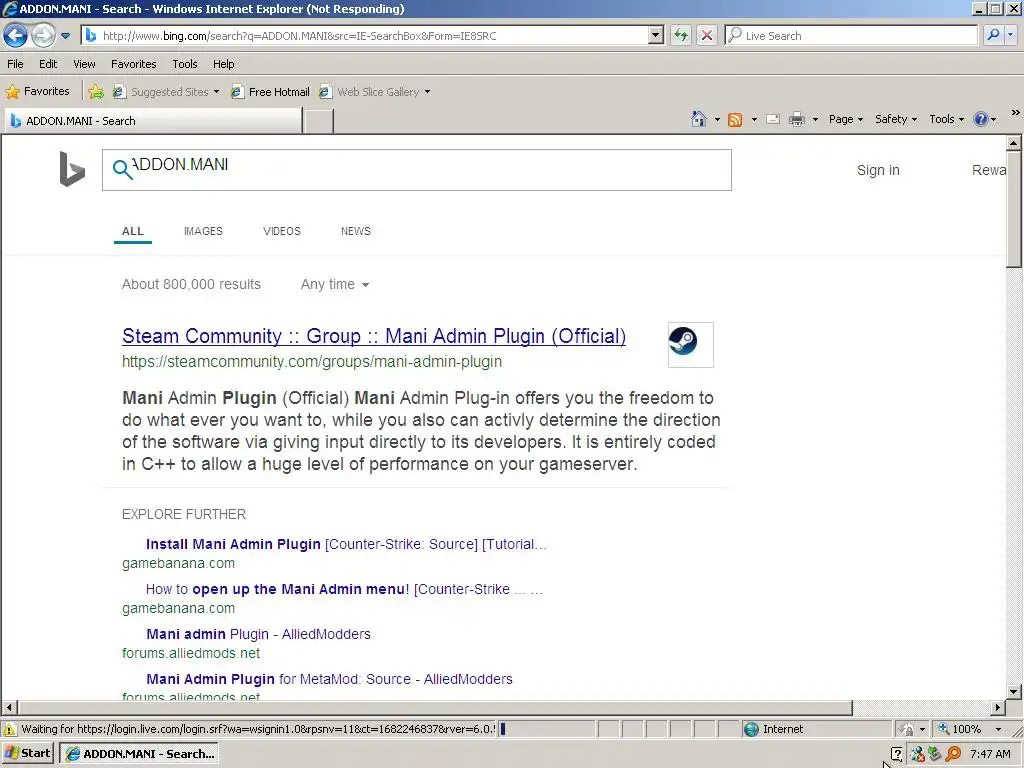Click the Sign in link
This screenshot has height=768, width=1024.
(878, 170)
